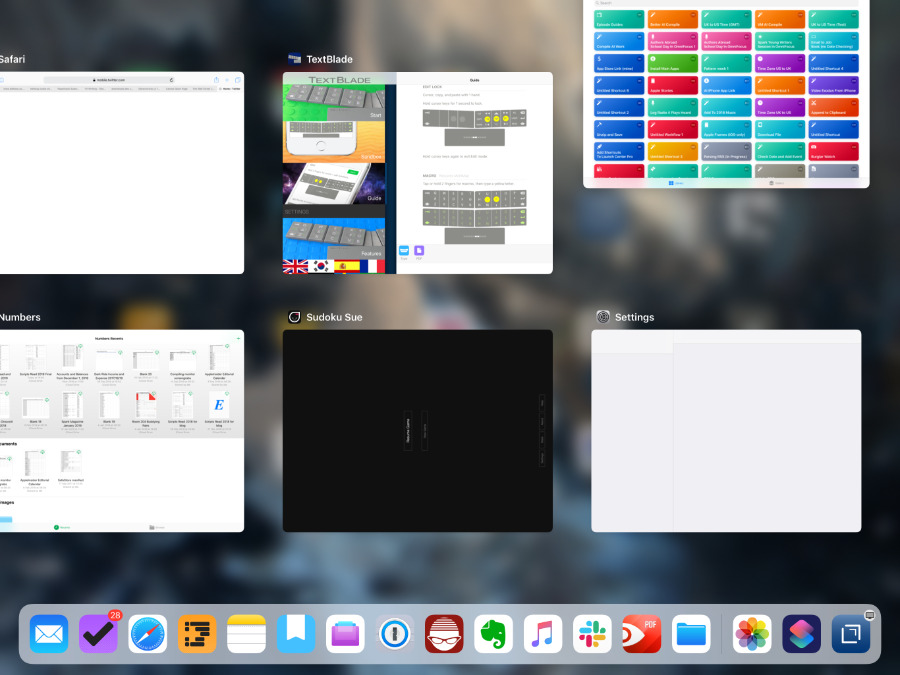Open the Features section in TextBlade

(334, 239)
